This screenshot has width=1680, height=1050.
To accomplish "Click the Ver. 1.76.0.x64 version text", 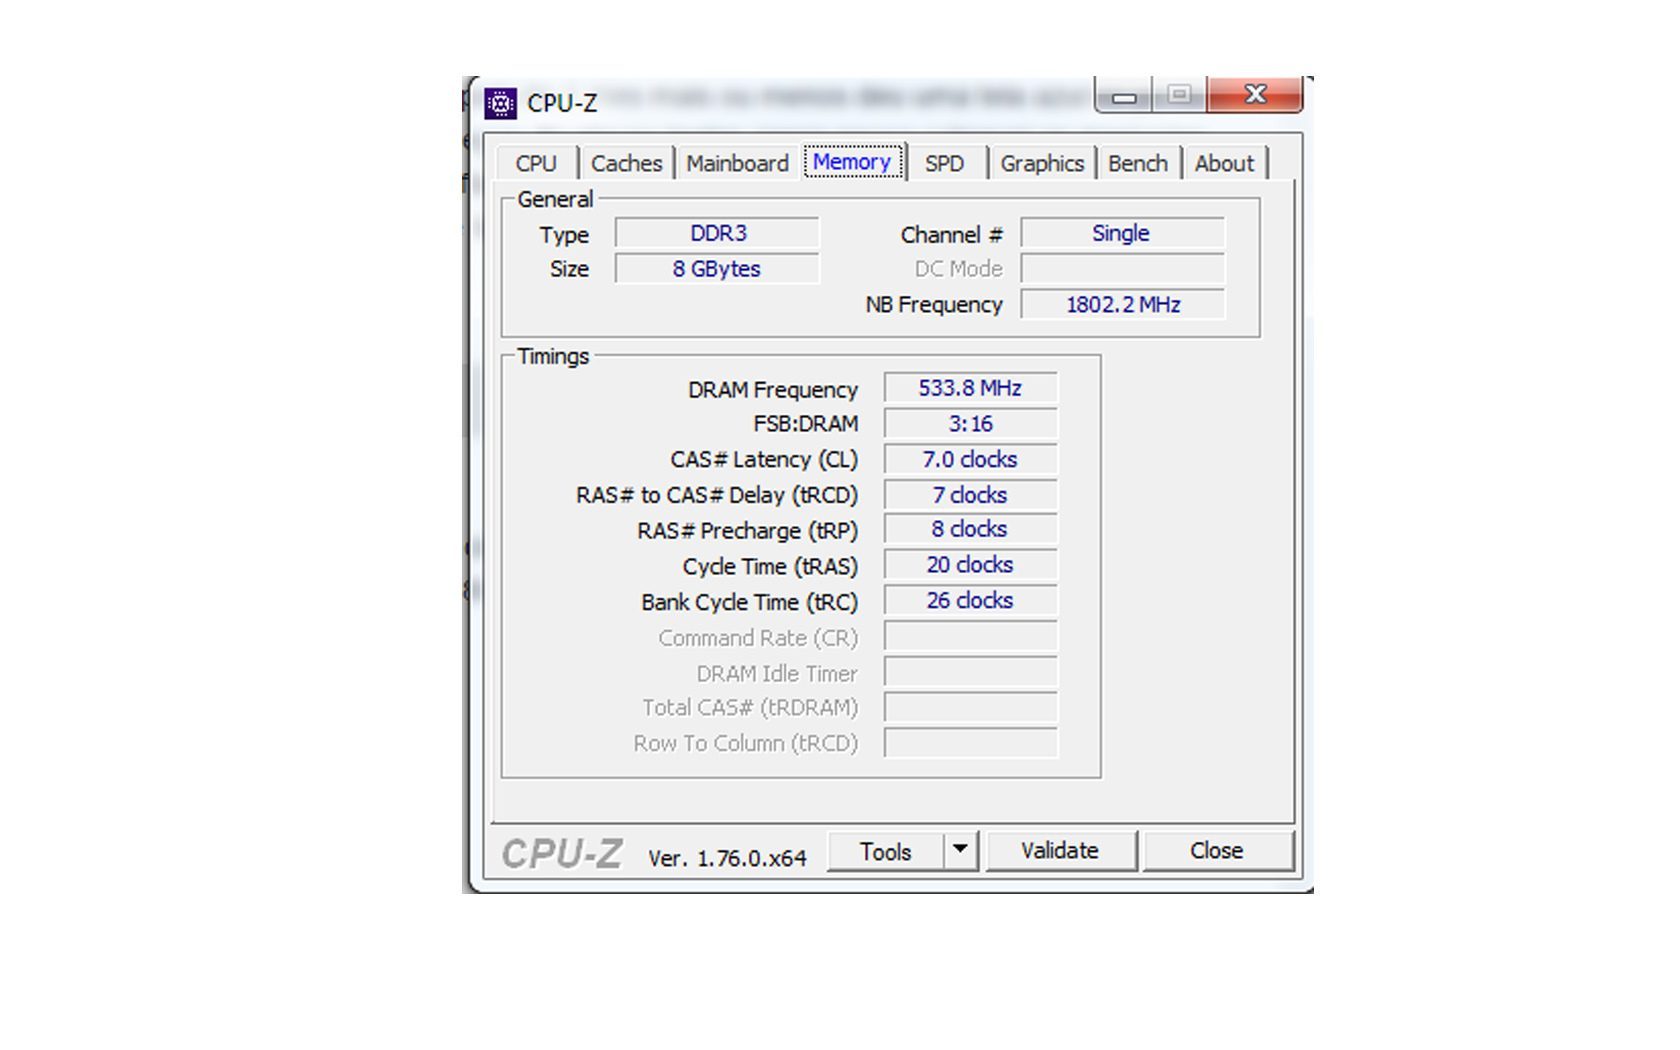I will [727, 858].
